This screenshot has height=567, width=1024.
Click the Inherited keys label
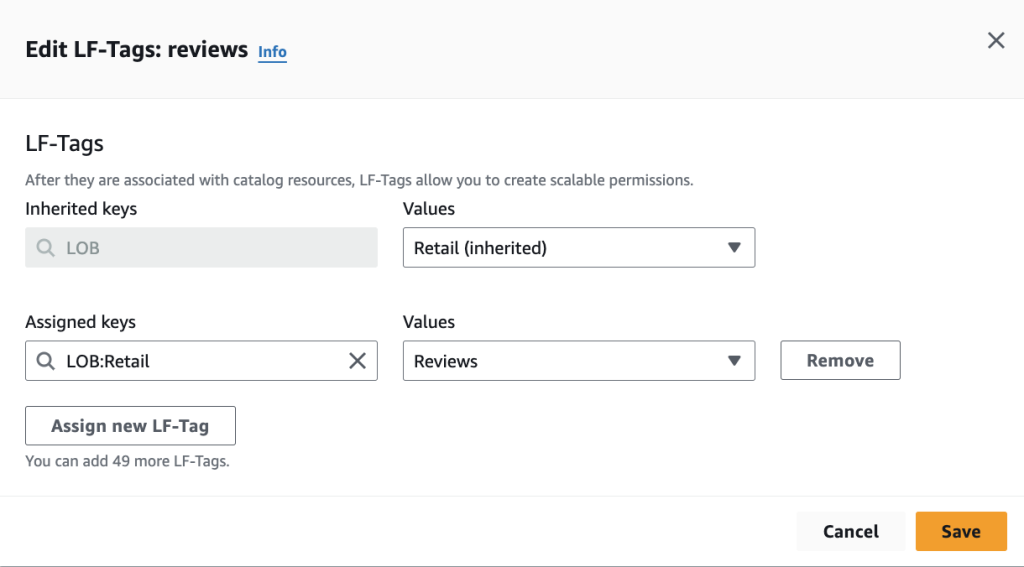click(x=81, y=209)
